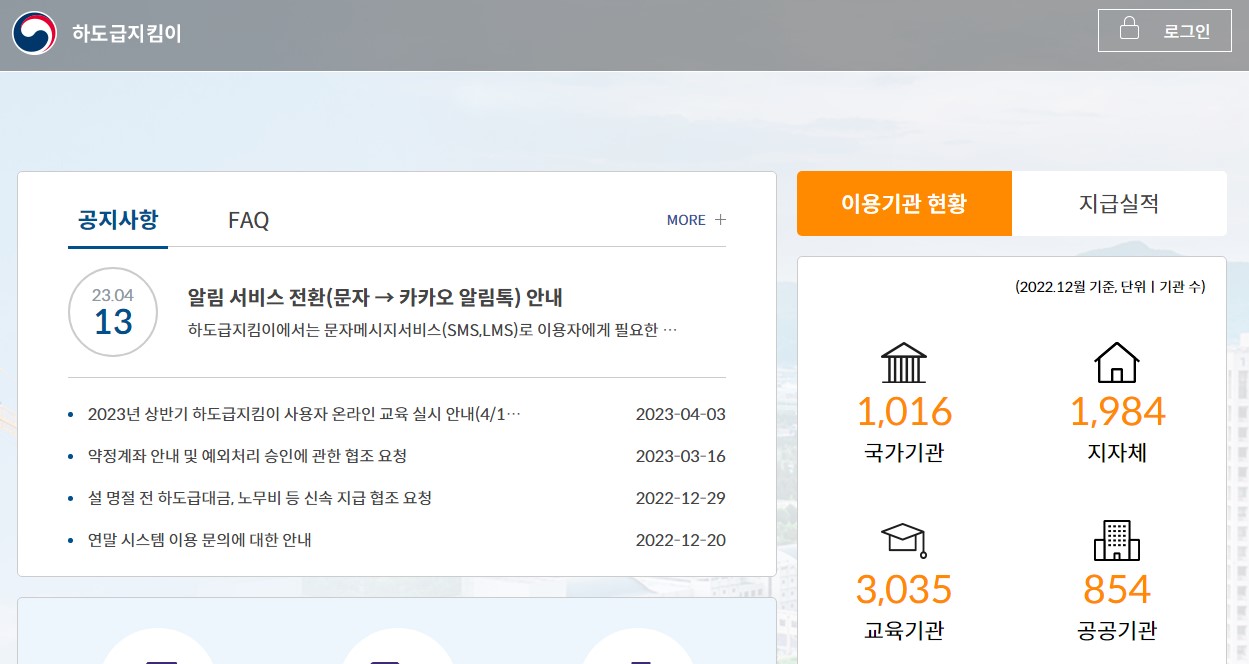Screen dimensions: 1249x664
Task: Open the 설 명절 전 하도급대금 notice
Action: (x=259, y=498)
